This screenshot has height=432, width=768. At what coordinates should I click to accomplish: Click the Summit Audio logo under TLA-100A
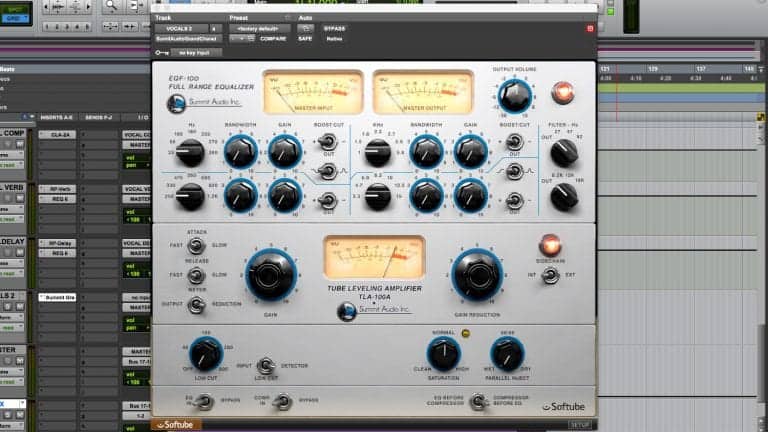pos(375,311)
